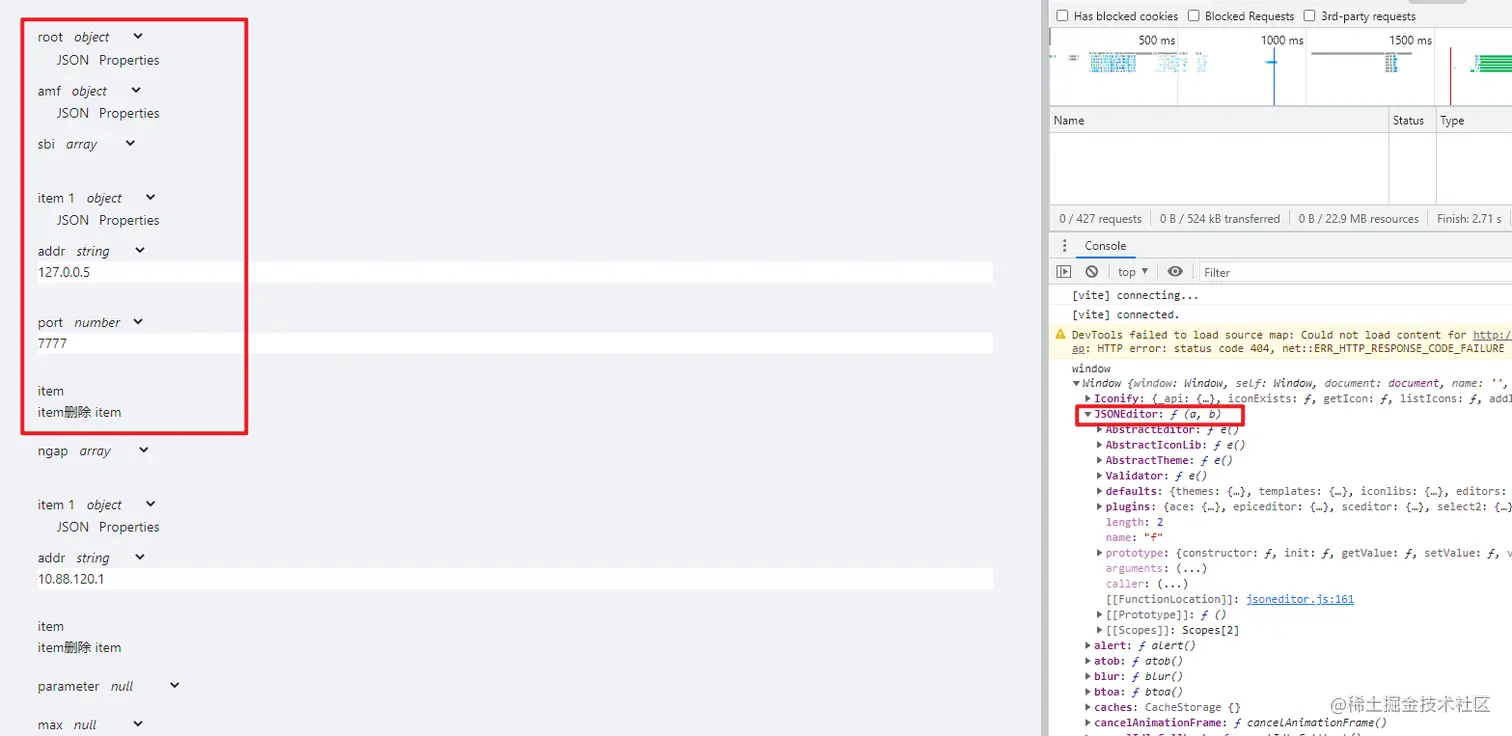Click the addr field containing 127.0.0.5

coord(515,272)
